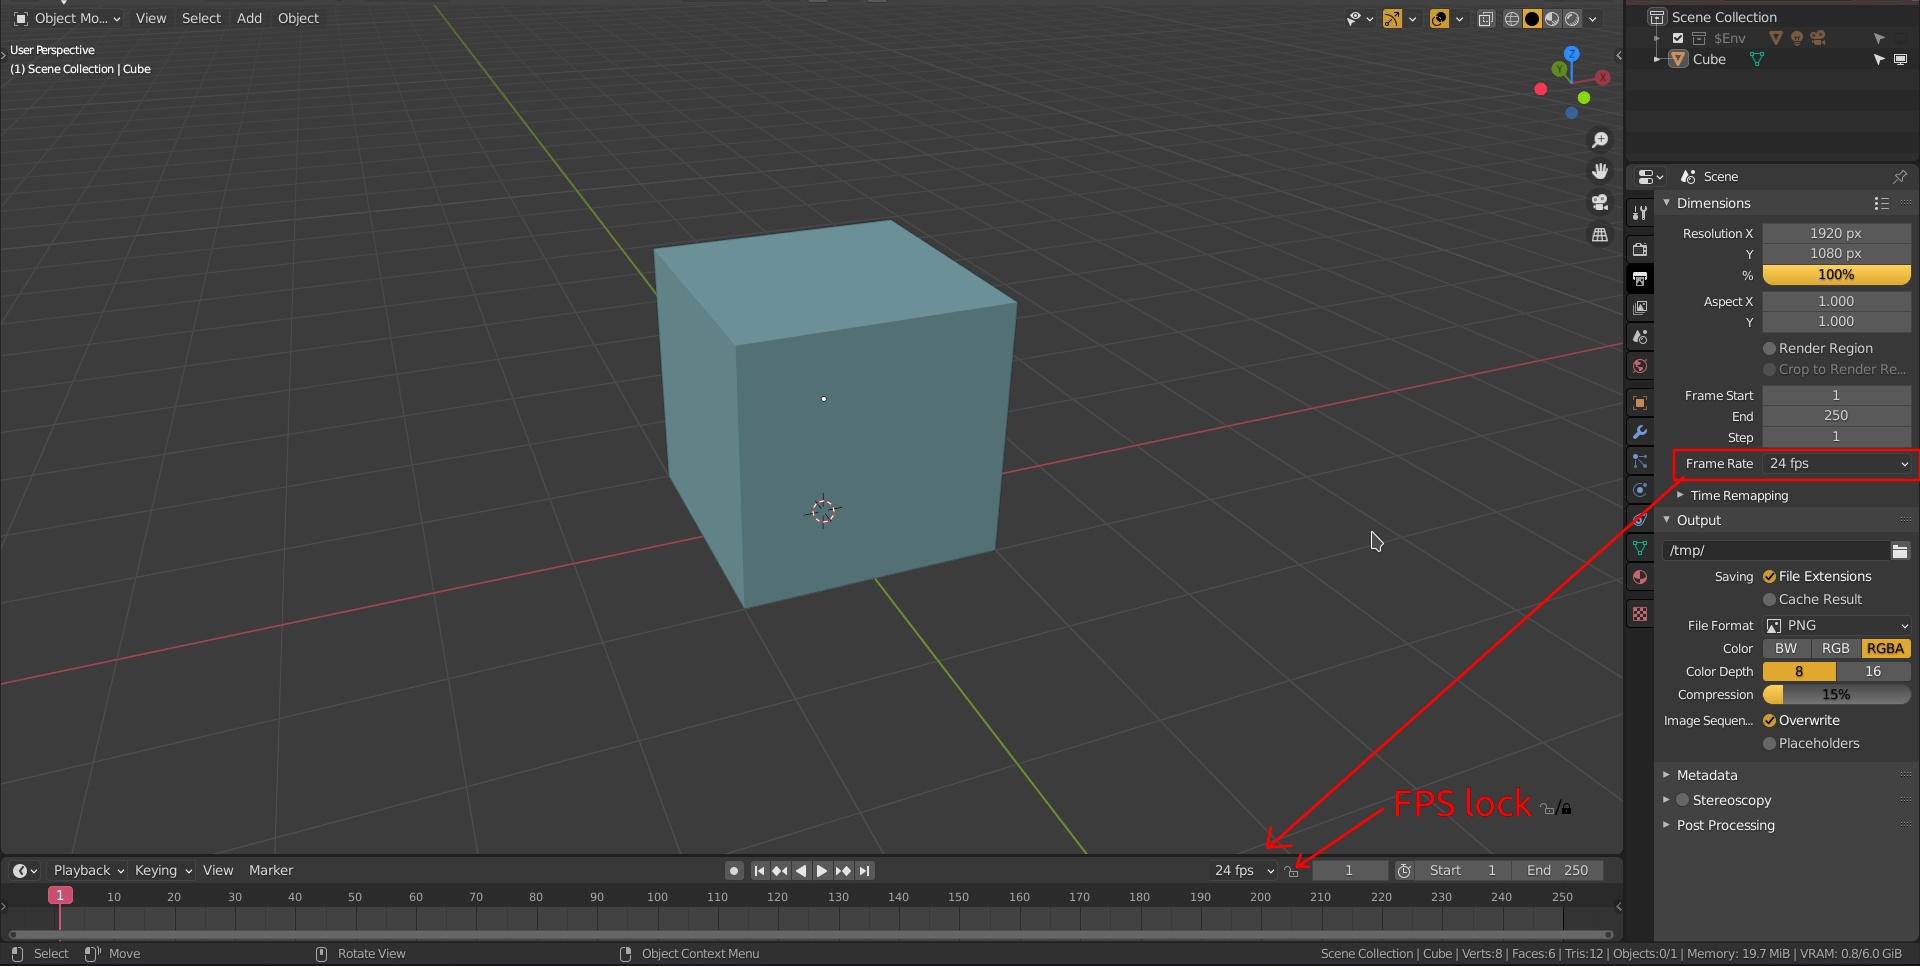Screen dimensions: 1920x966
Task: Open the World properties tab
Action: coord(1640,366)
